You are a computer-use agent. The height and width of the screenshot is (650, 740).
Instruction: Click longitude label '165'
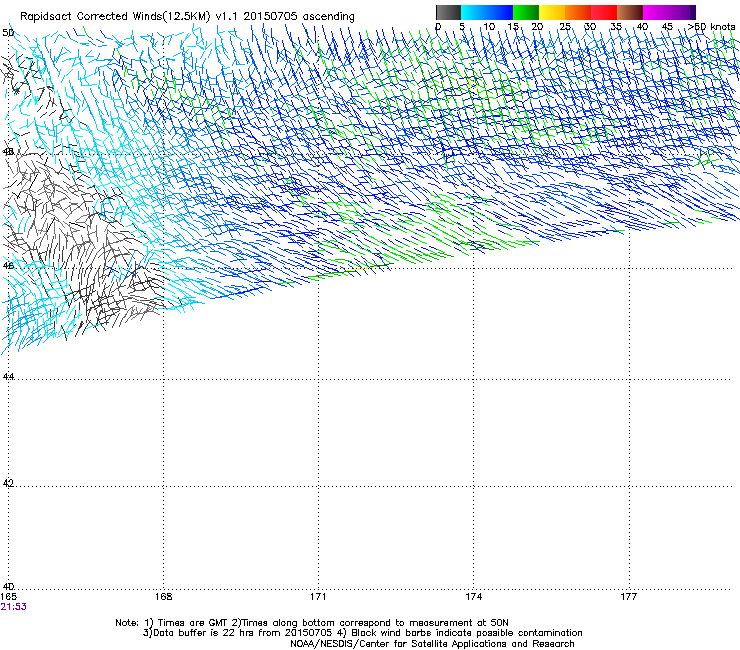[x=8, y=597]
